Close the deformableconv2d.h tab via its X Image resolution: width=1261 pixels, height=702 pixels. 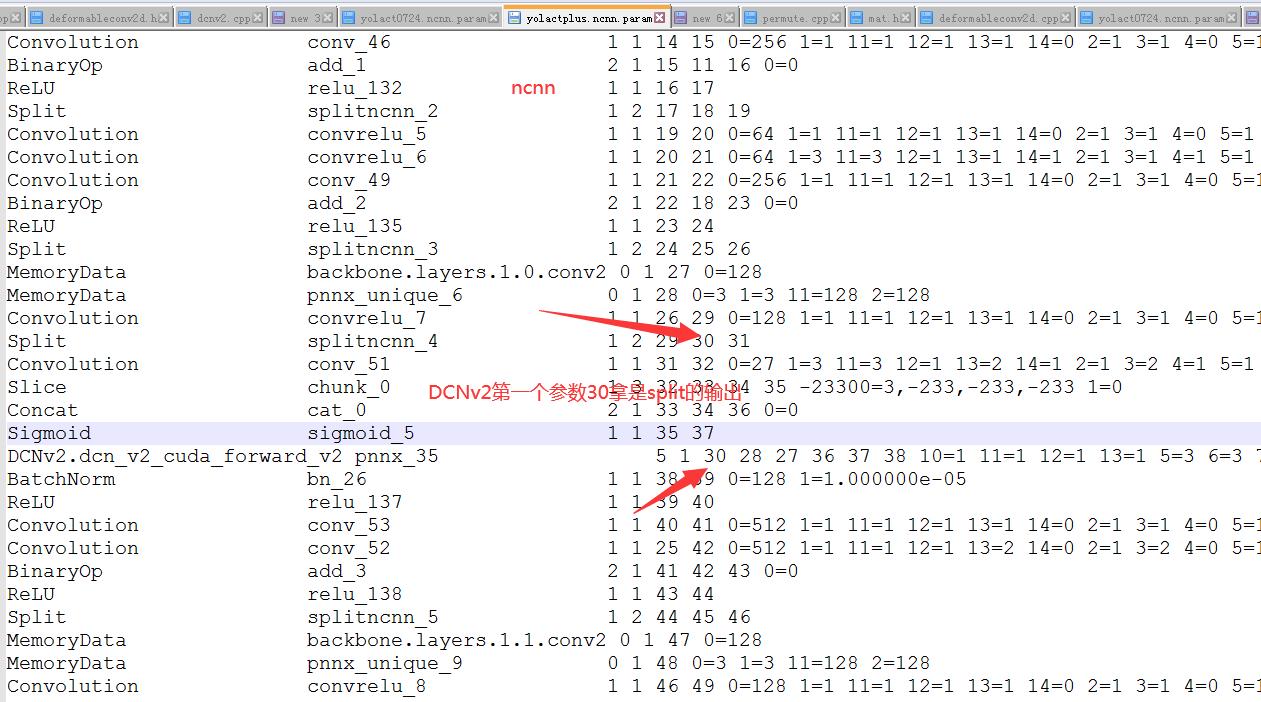164,18
